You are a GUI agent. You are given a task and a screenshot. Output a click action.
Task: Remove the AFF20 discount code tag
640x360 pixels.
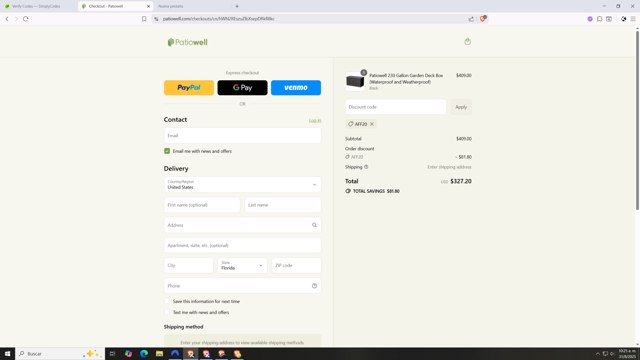click(372, 124)
